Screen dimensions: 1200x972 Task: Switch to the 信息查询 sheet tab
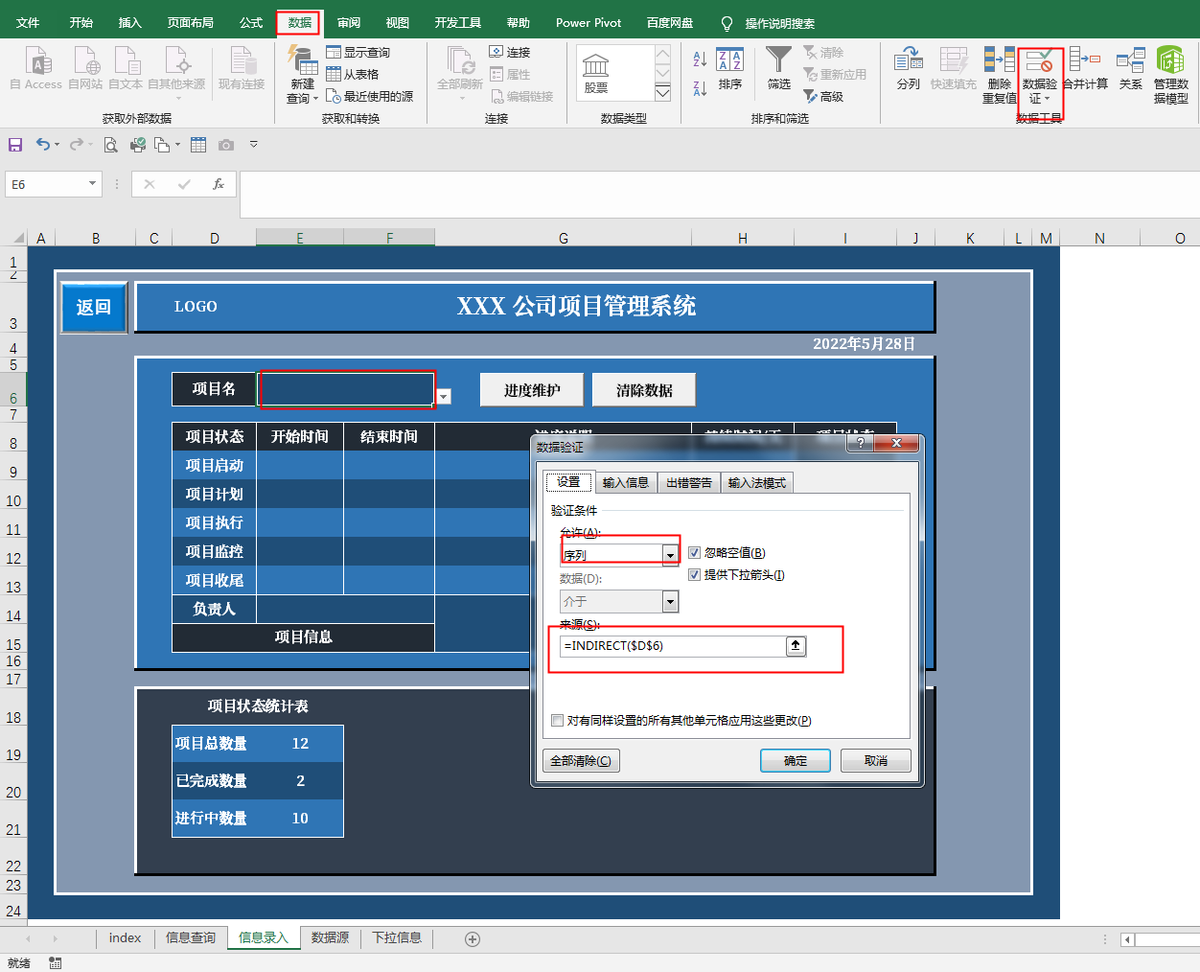(x=190, y=938)
